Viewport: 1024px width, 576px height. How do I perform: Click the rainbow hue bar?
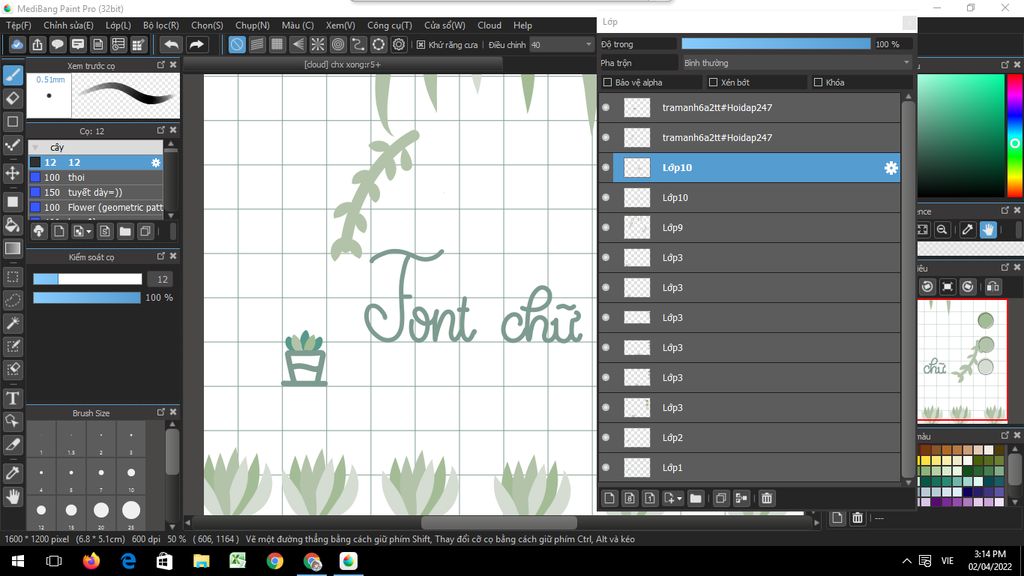point(1015,135)
